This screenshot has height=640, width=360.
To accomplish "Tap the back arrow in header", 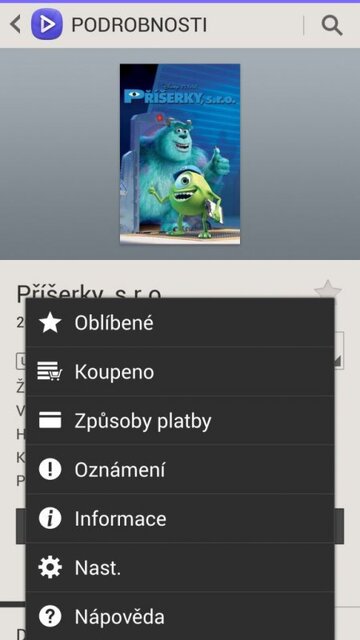I will 16,24.
